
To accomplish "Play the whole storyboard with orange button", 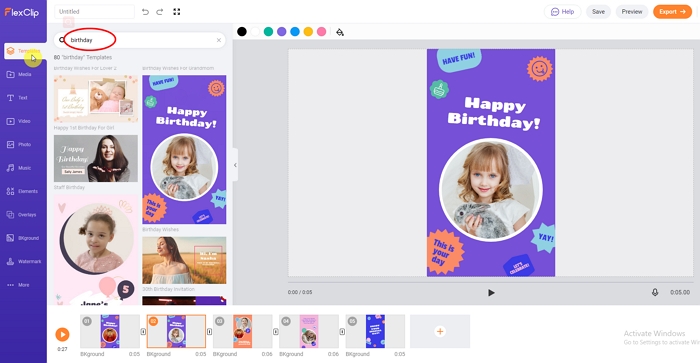I will point(62,334).
